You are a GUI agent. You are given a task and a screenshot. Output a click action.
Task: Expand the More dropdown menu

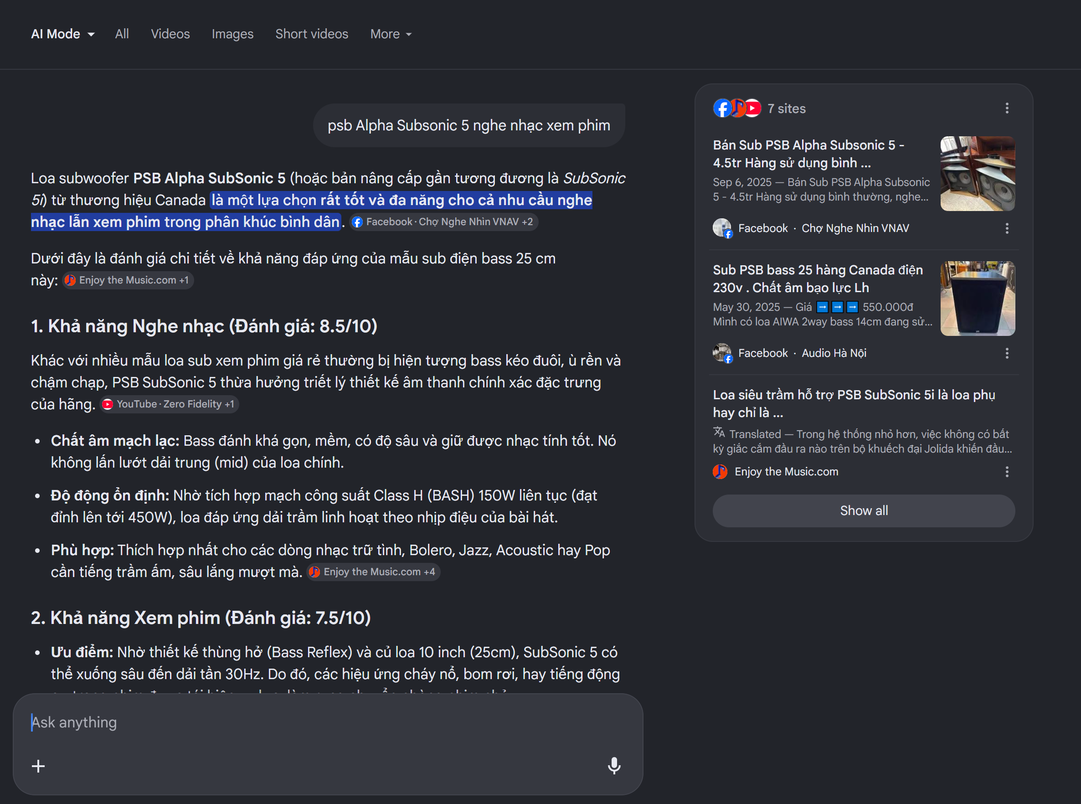tap(390, 34)
